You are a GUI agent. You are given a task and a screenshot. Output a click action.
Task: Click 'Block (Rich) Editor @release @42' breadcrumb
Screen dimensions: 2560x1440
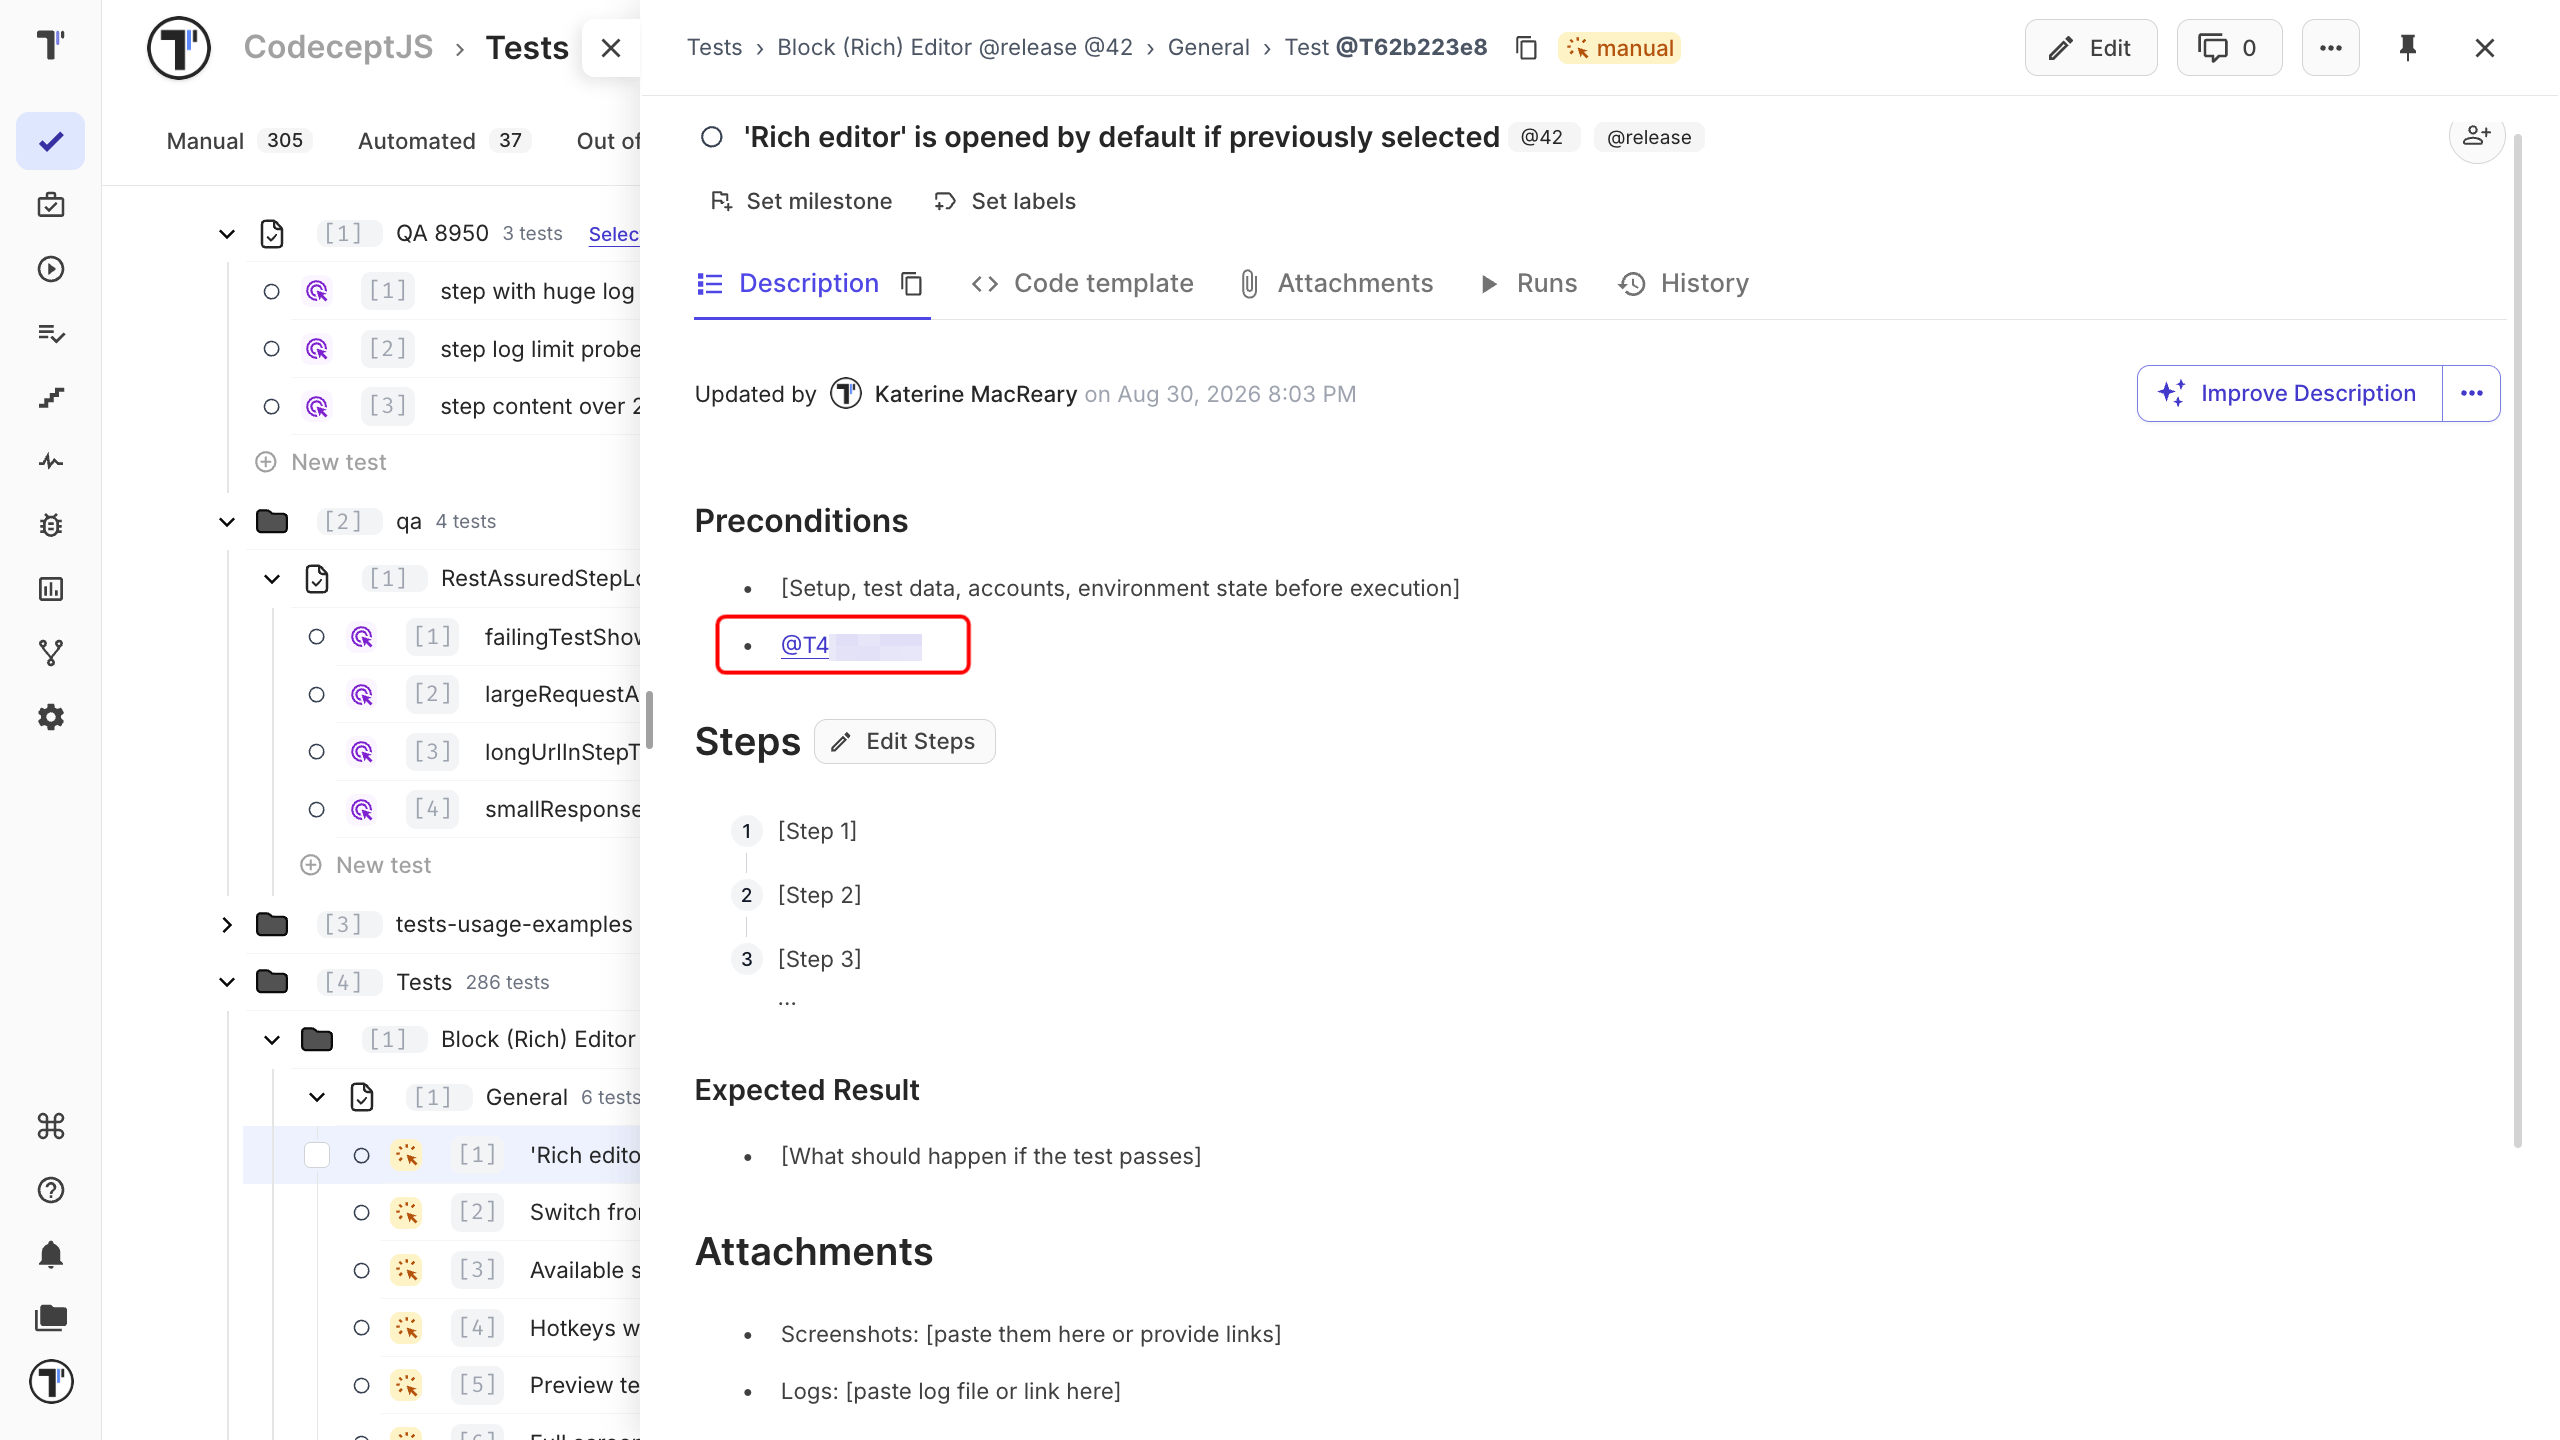pos(955,47)
